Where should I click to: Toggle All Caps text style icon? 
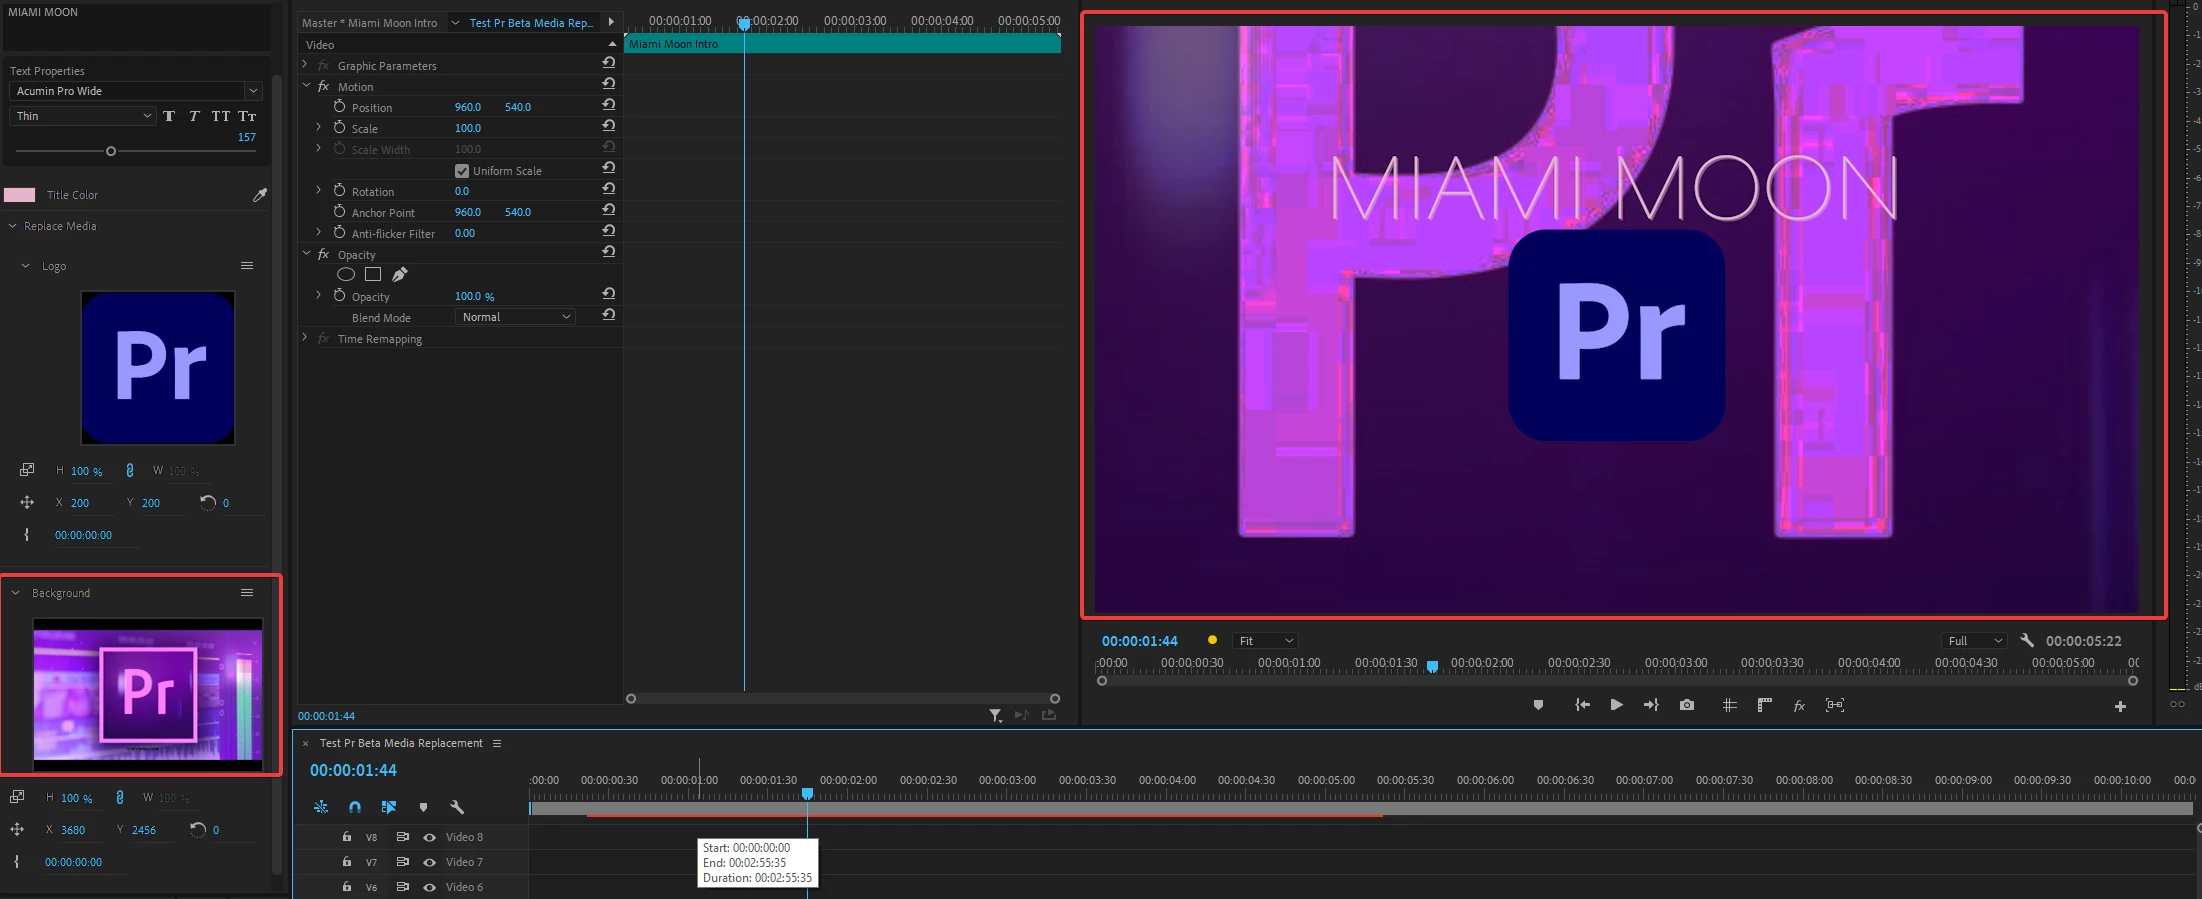pyautogui.click(x=221, y=116)
